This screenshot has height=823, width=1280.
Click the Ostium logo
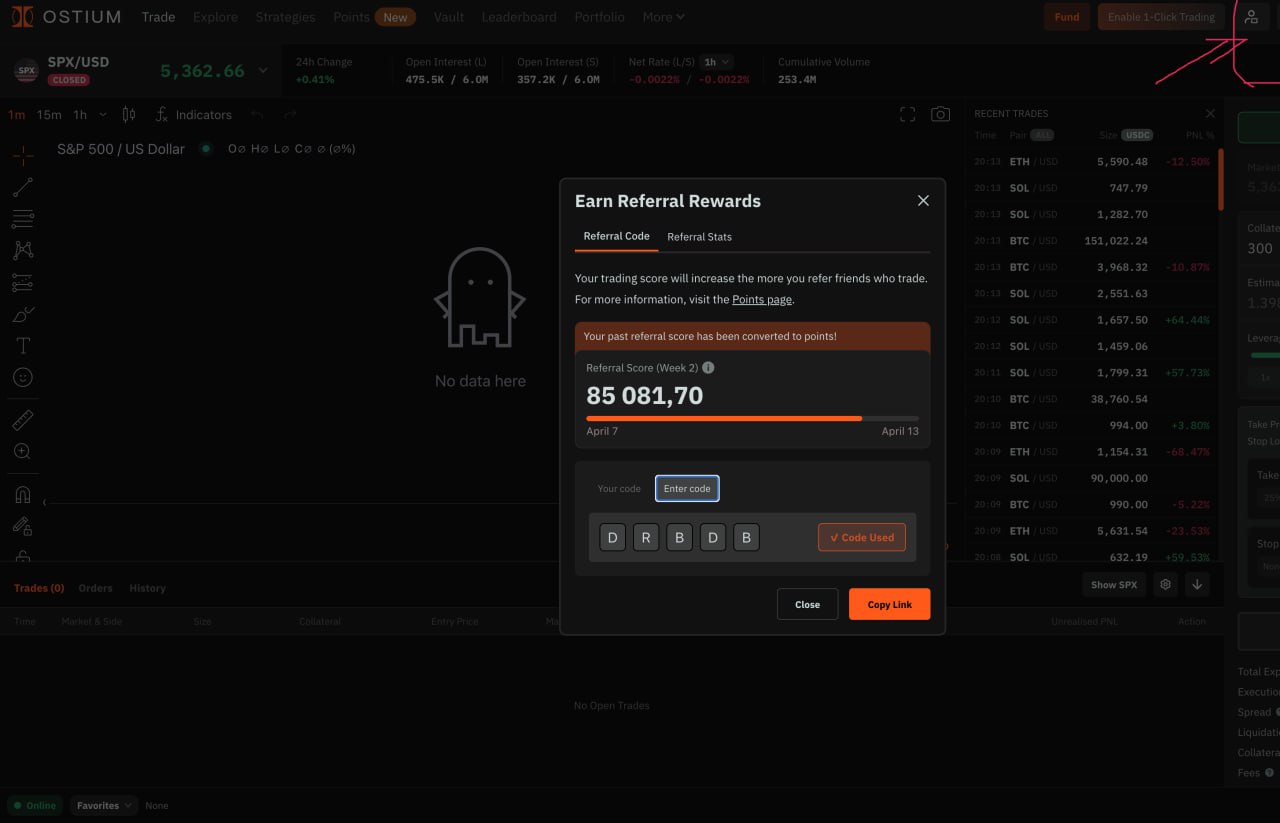tap(66, 17)
